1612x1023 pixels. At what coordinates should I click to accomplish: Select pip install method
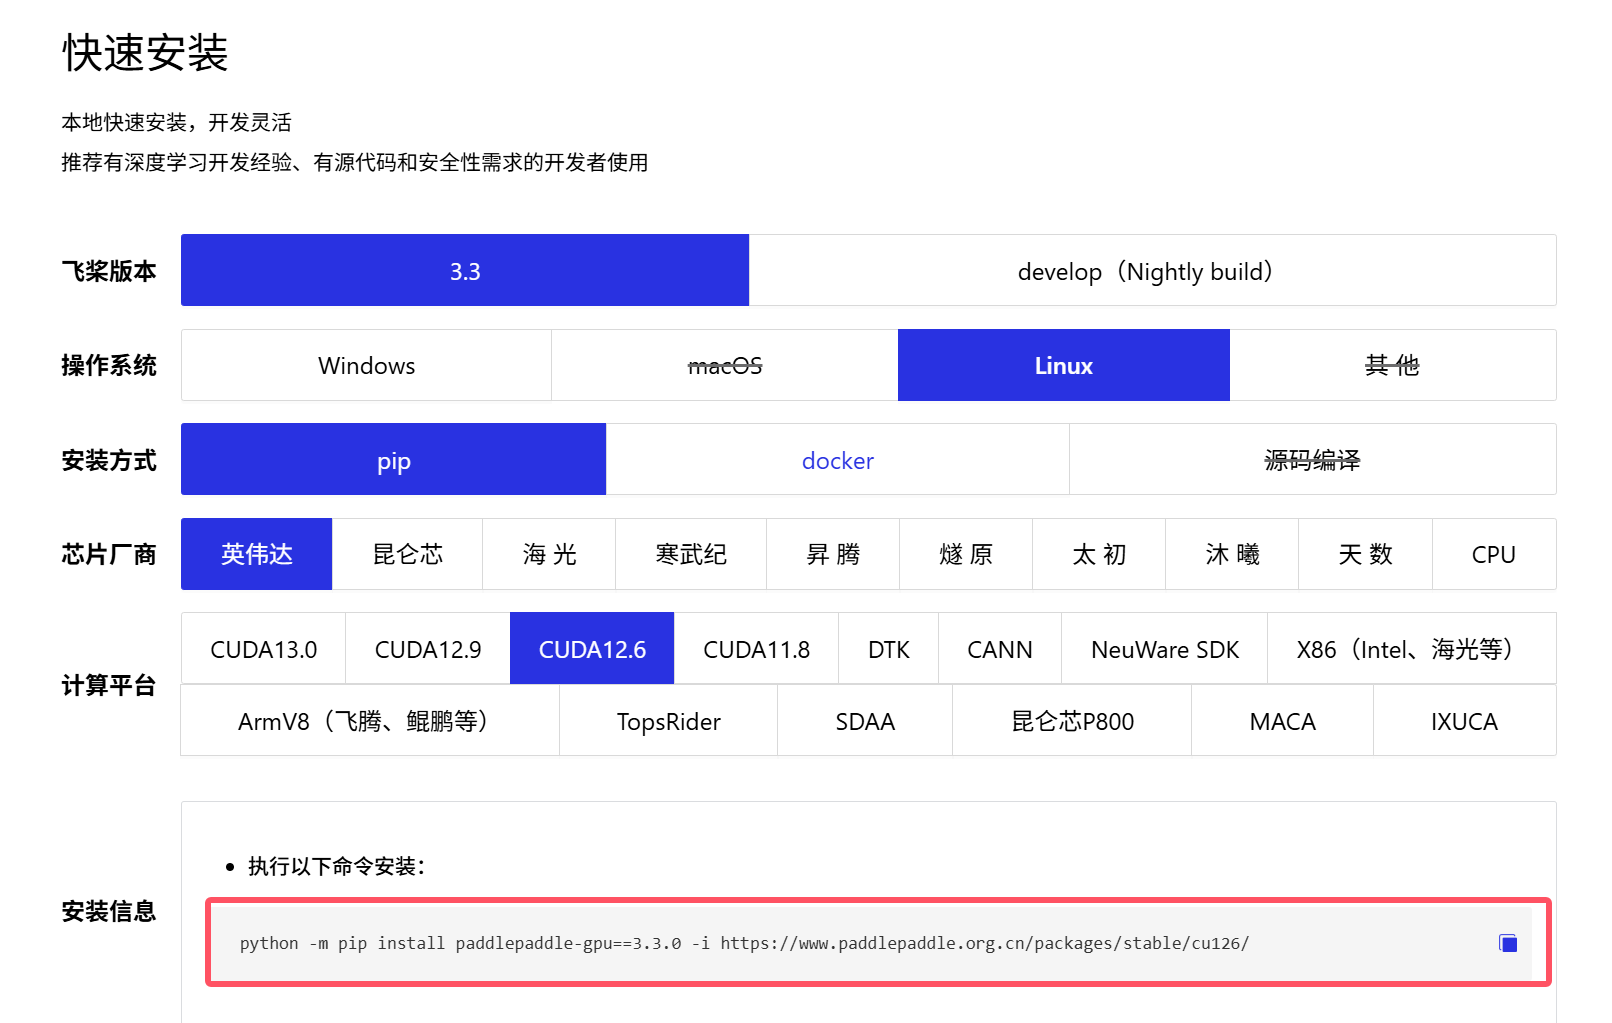pyautogui.click(x=393, y=459)
